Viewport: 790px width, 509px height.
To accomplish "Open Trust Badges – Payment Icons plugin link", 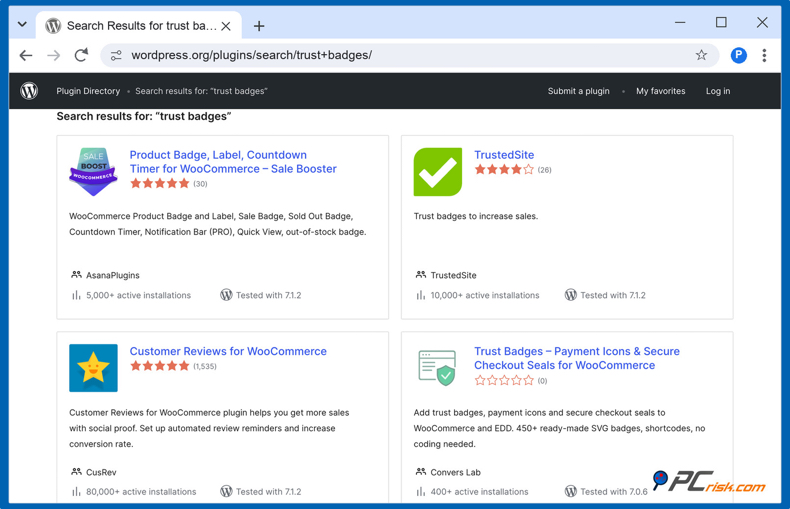I will click(576, 358).
